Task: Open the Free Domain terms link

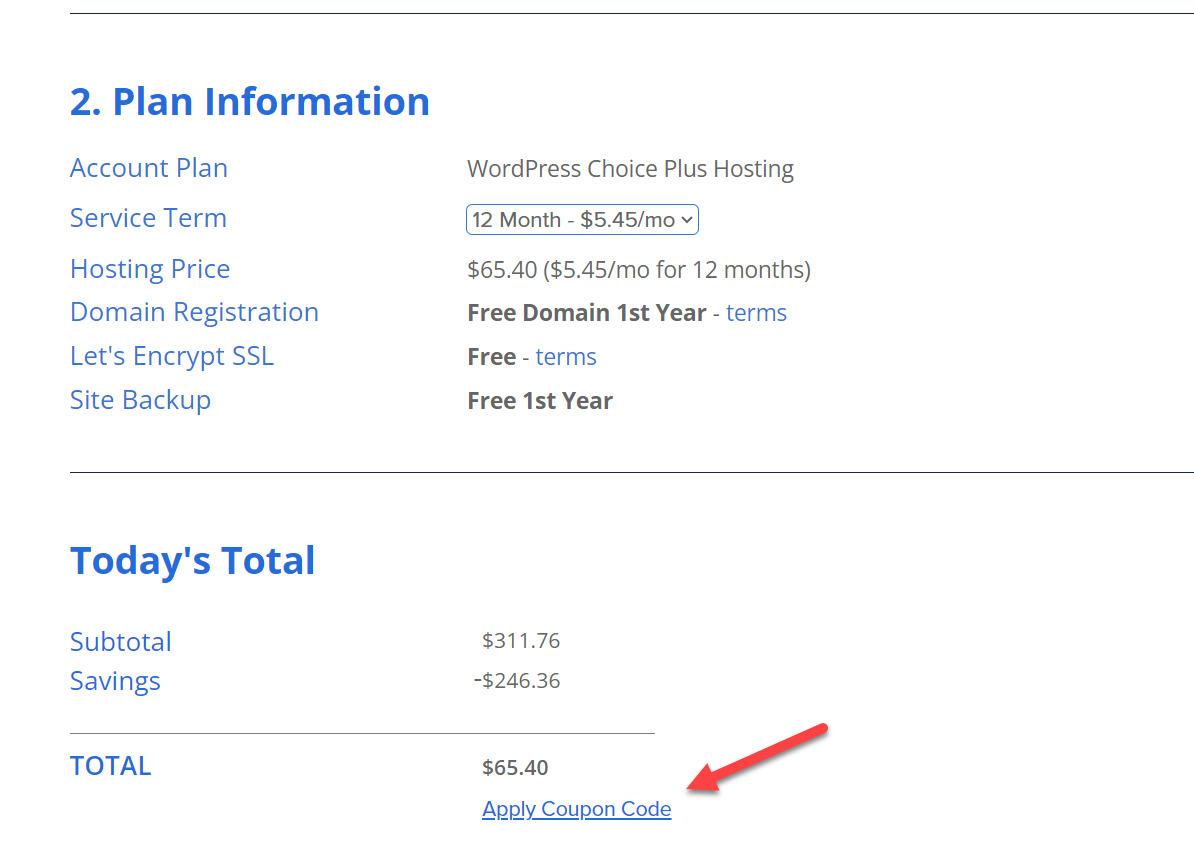Action: point(756,313)
